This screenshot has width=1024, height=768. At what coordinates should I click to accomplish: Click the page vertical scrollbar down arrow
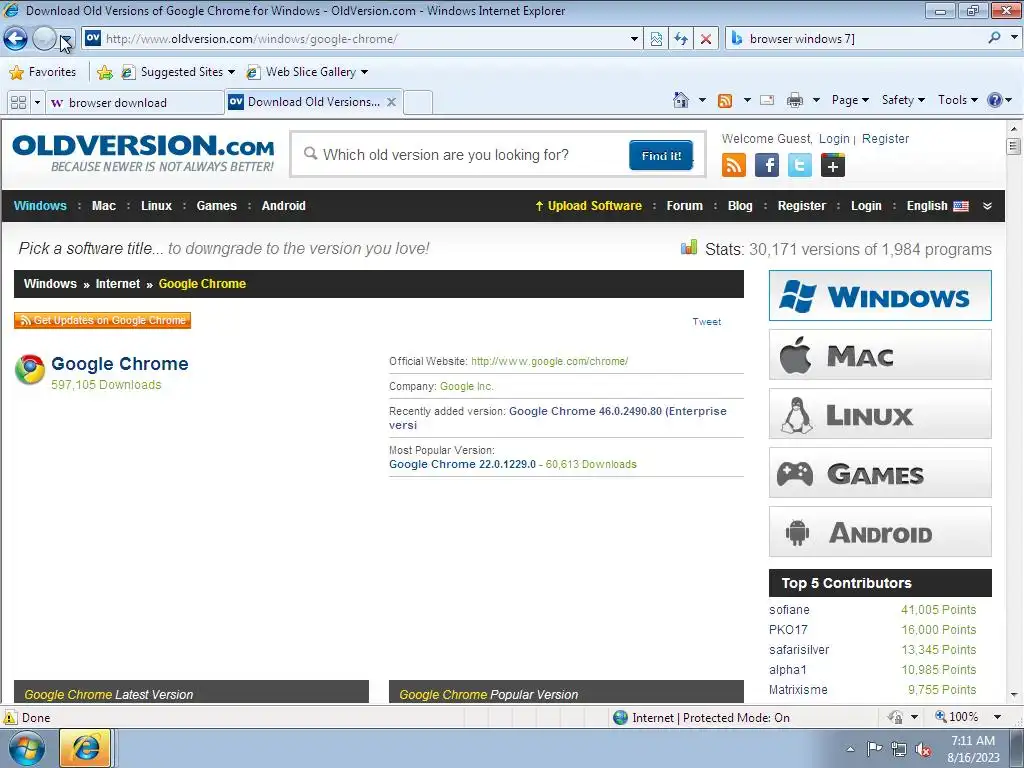(x=1014, y=695)
